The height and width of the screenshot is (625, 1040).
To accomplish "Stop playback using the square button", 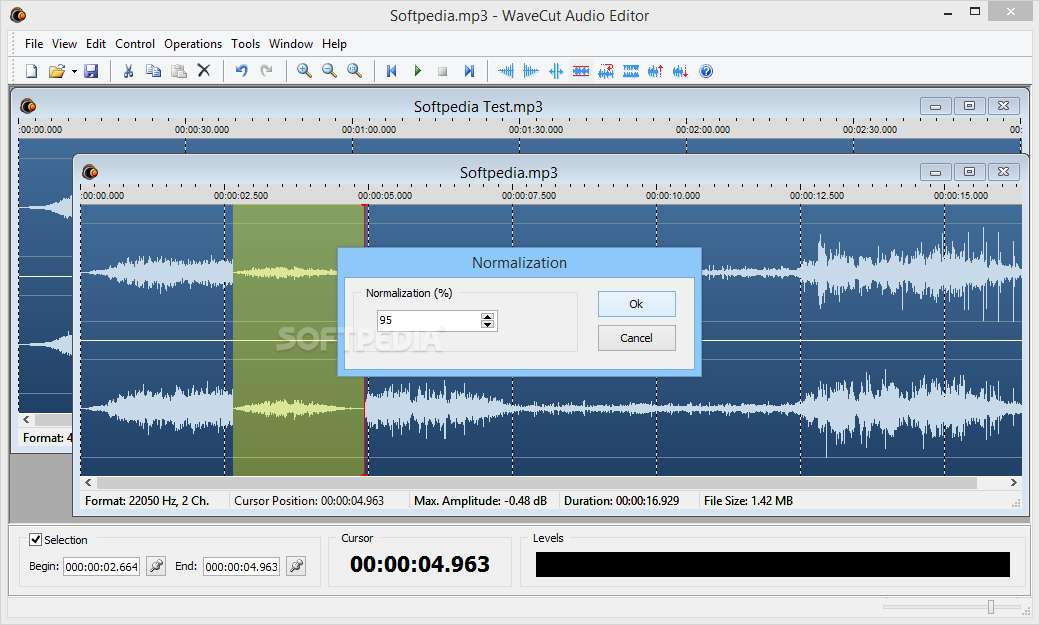I will click(442, 71).
